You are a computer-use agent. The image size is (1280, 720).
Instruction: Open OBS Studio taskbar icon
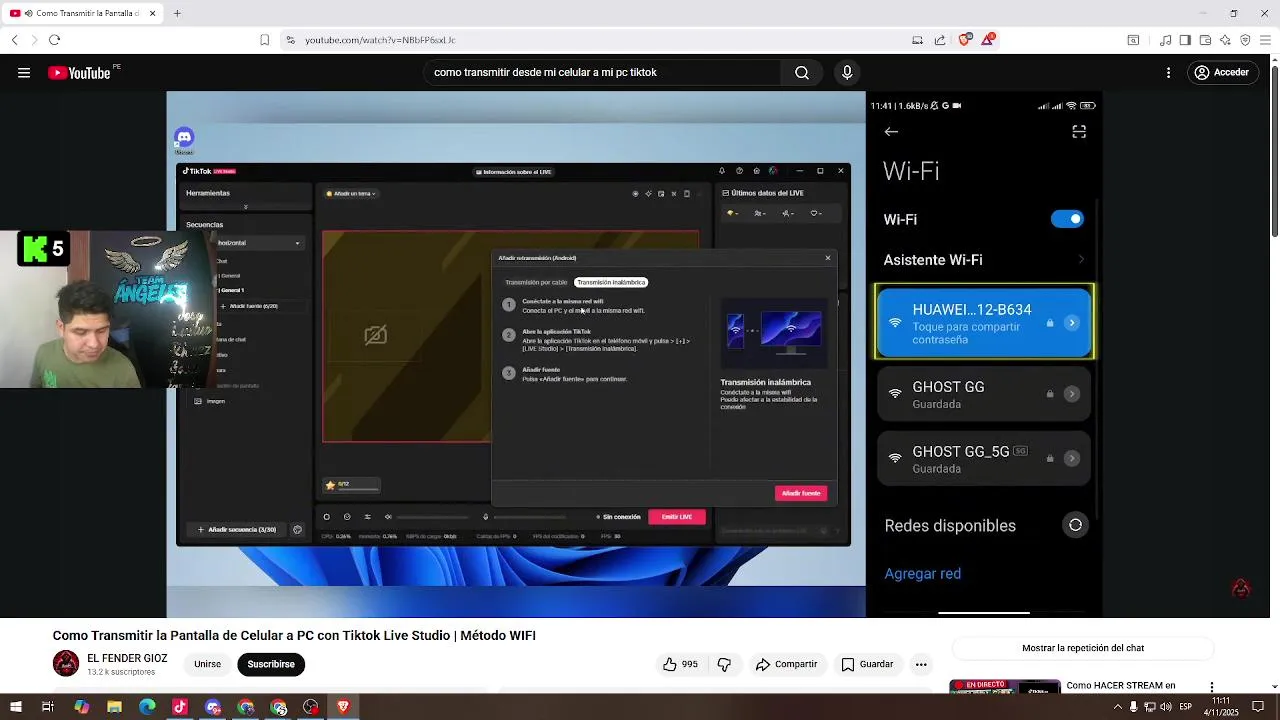pos(311,707)
